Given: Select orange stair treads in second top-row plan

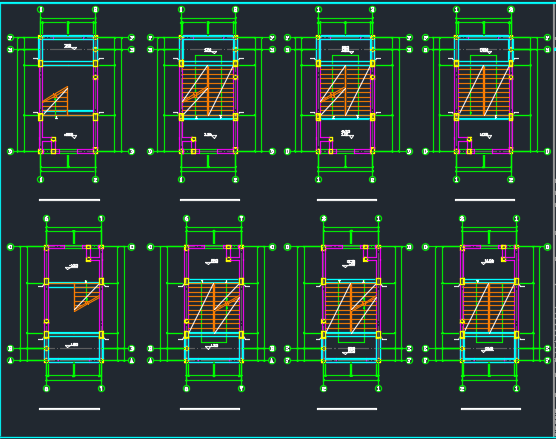Looking at the screenshot, I should (208, 91).
